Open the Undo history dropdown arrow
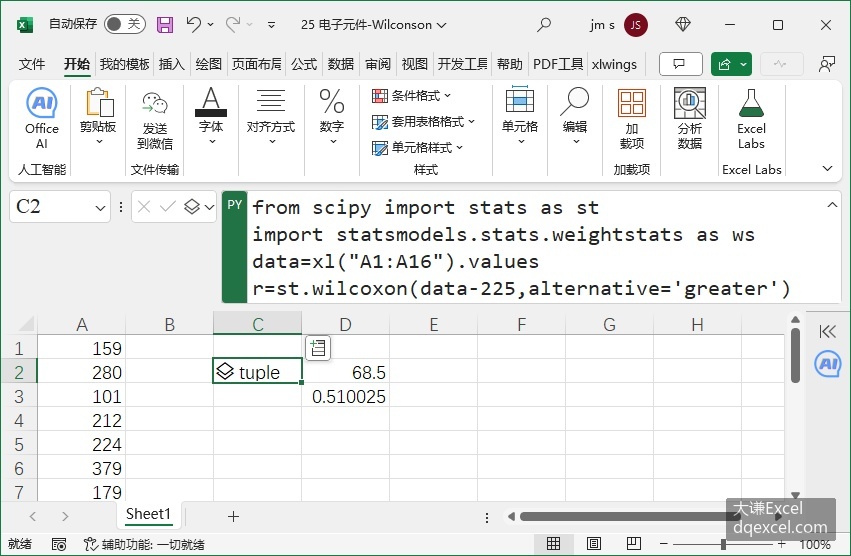This screenshot has width=851, height=556. tap(210, 24)
